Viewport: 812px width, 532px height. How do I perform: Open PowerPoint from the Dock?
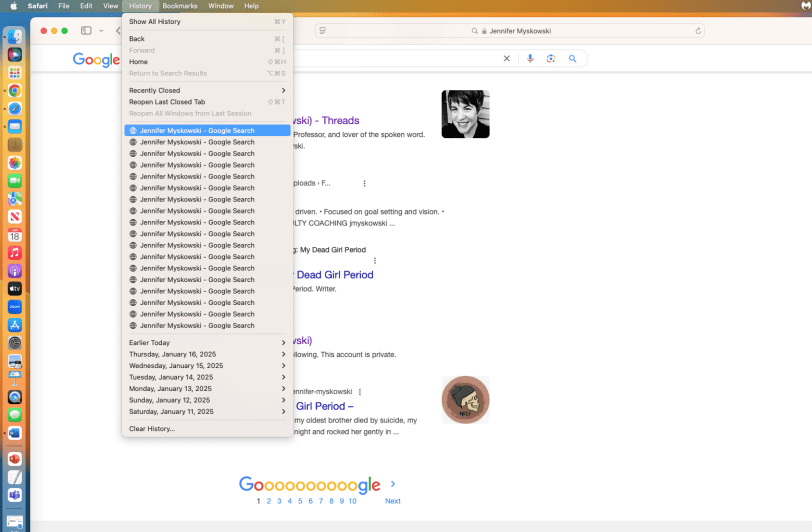pos(14,459)
